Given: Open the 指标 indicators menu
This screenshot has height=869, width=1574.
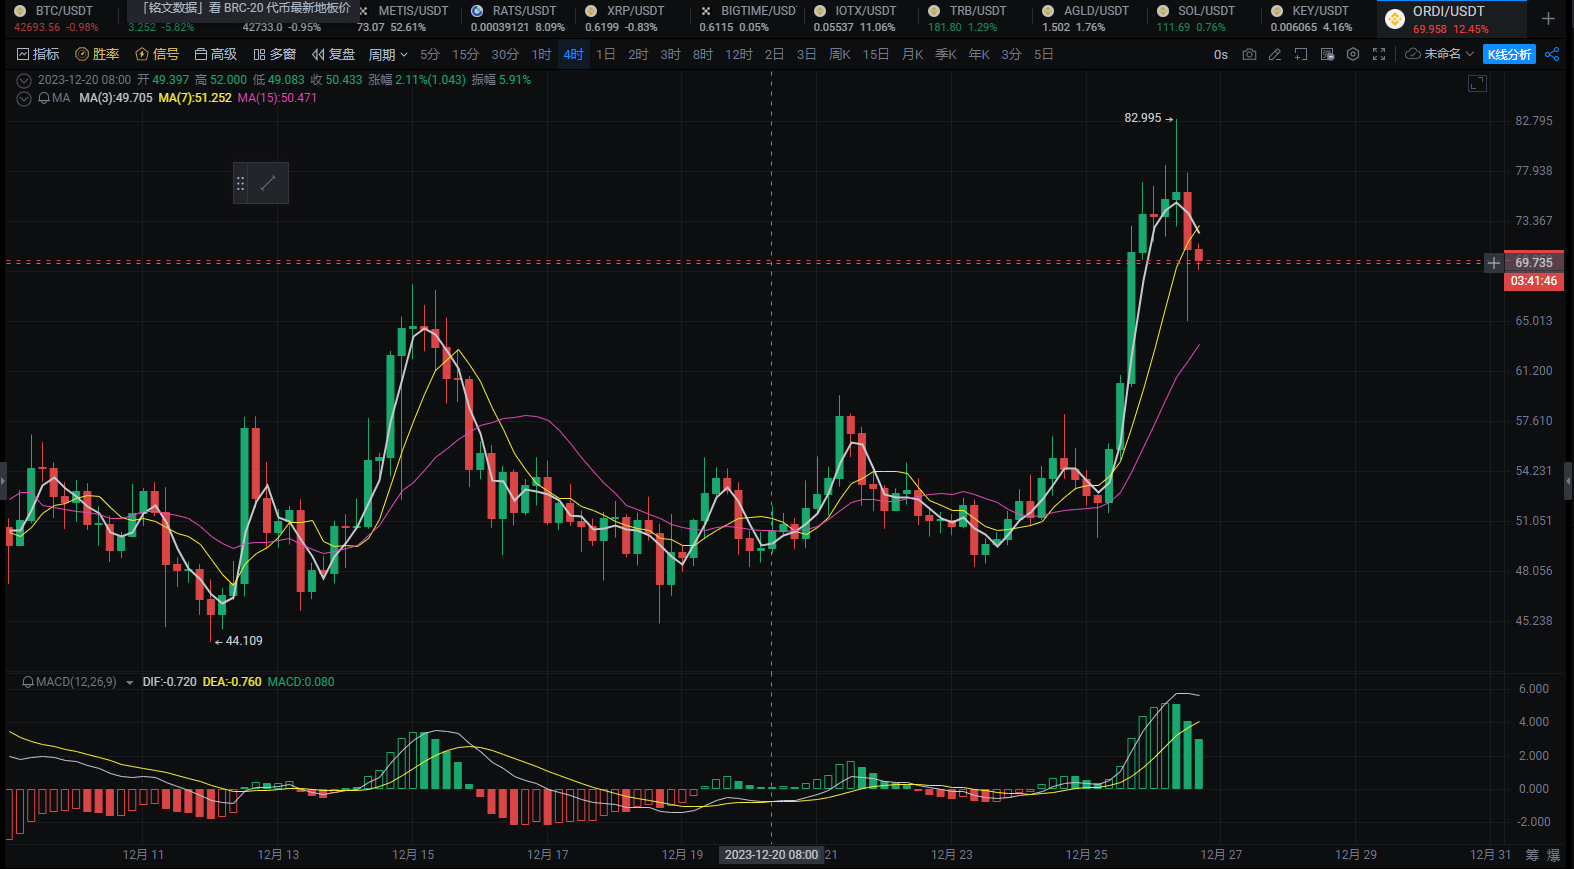Looking at the screenshot, I should (38, 54).
